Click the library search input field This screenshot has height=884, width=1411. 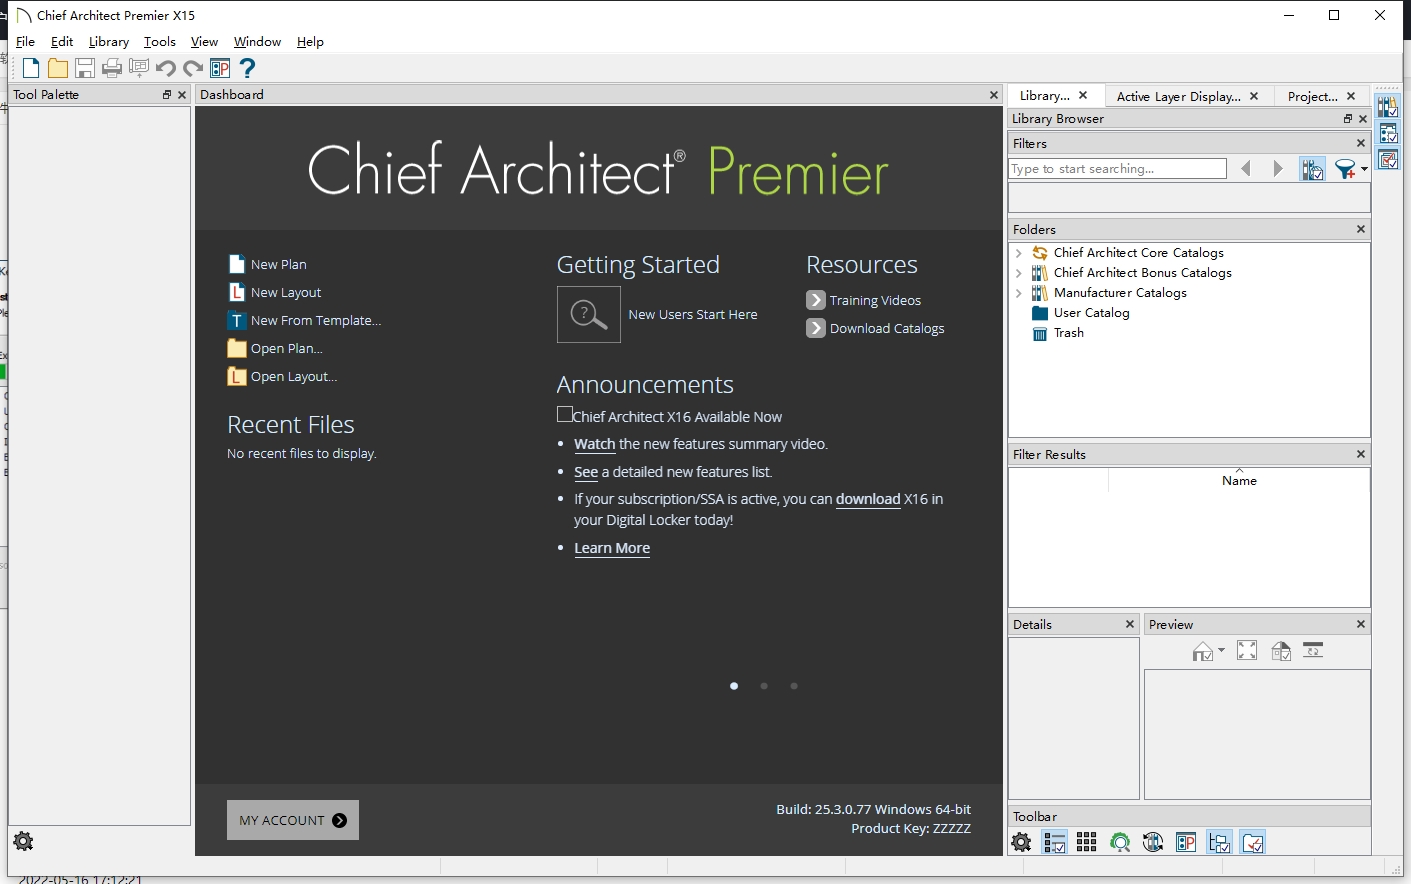1117,169
